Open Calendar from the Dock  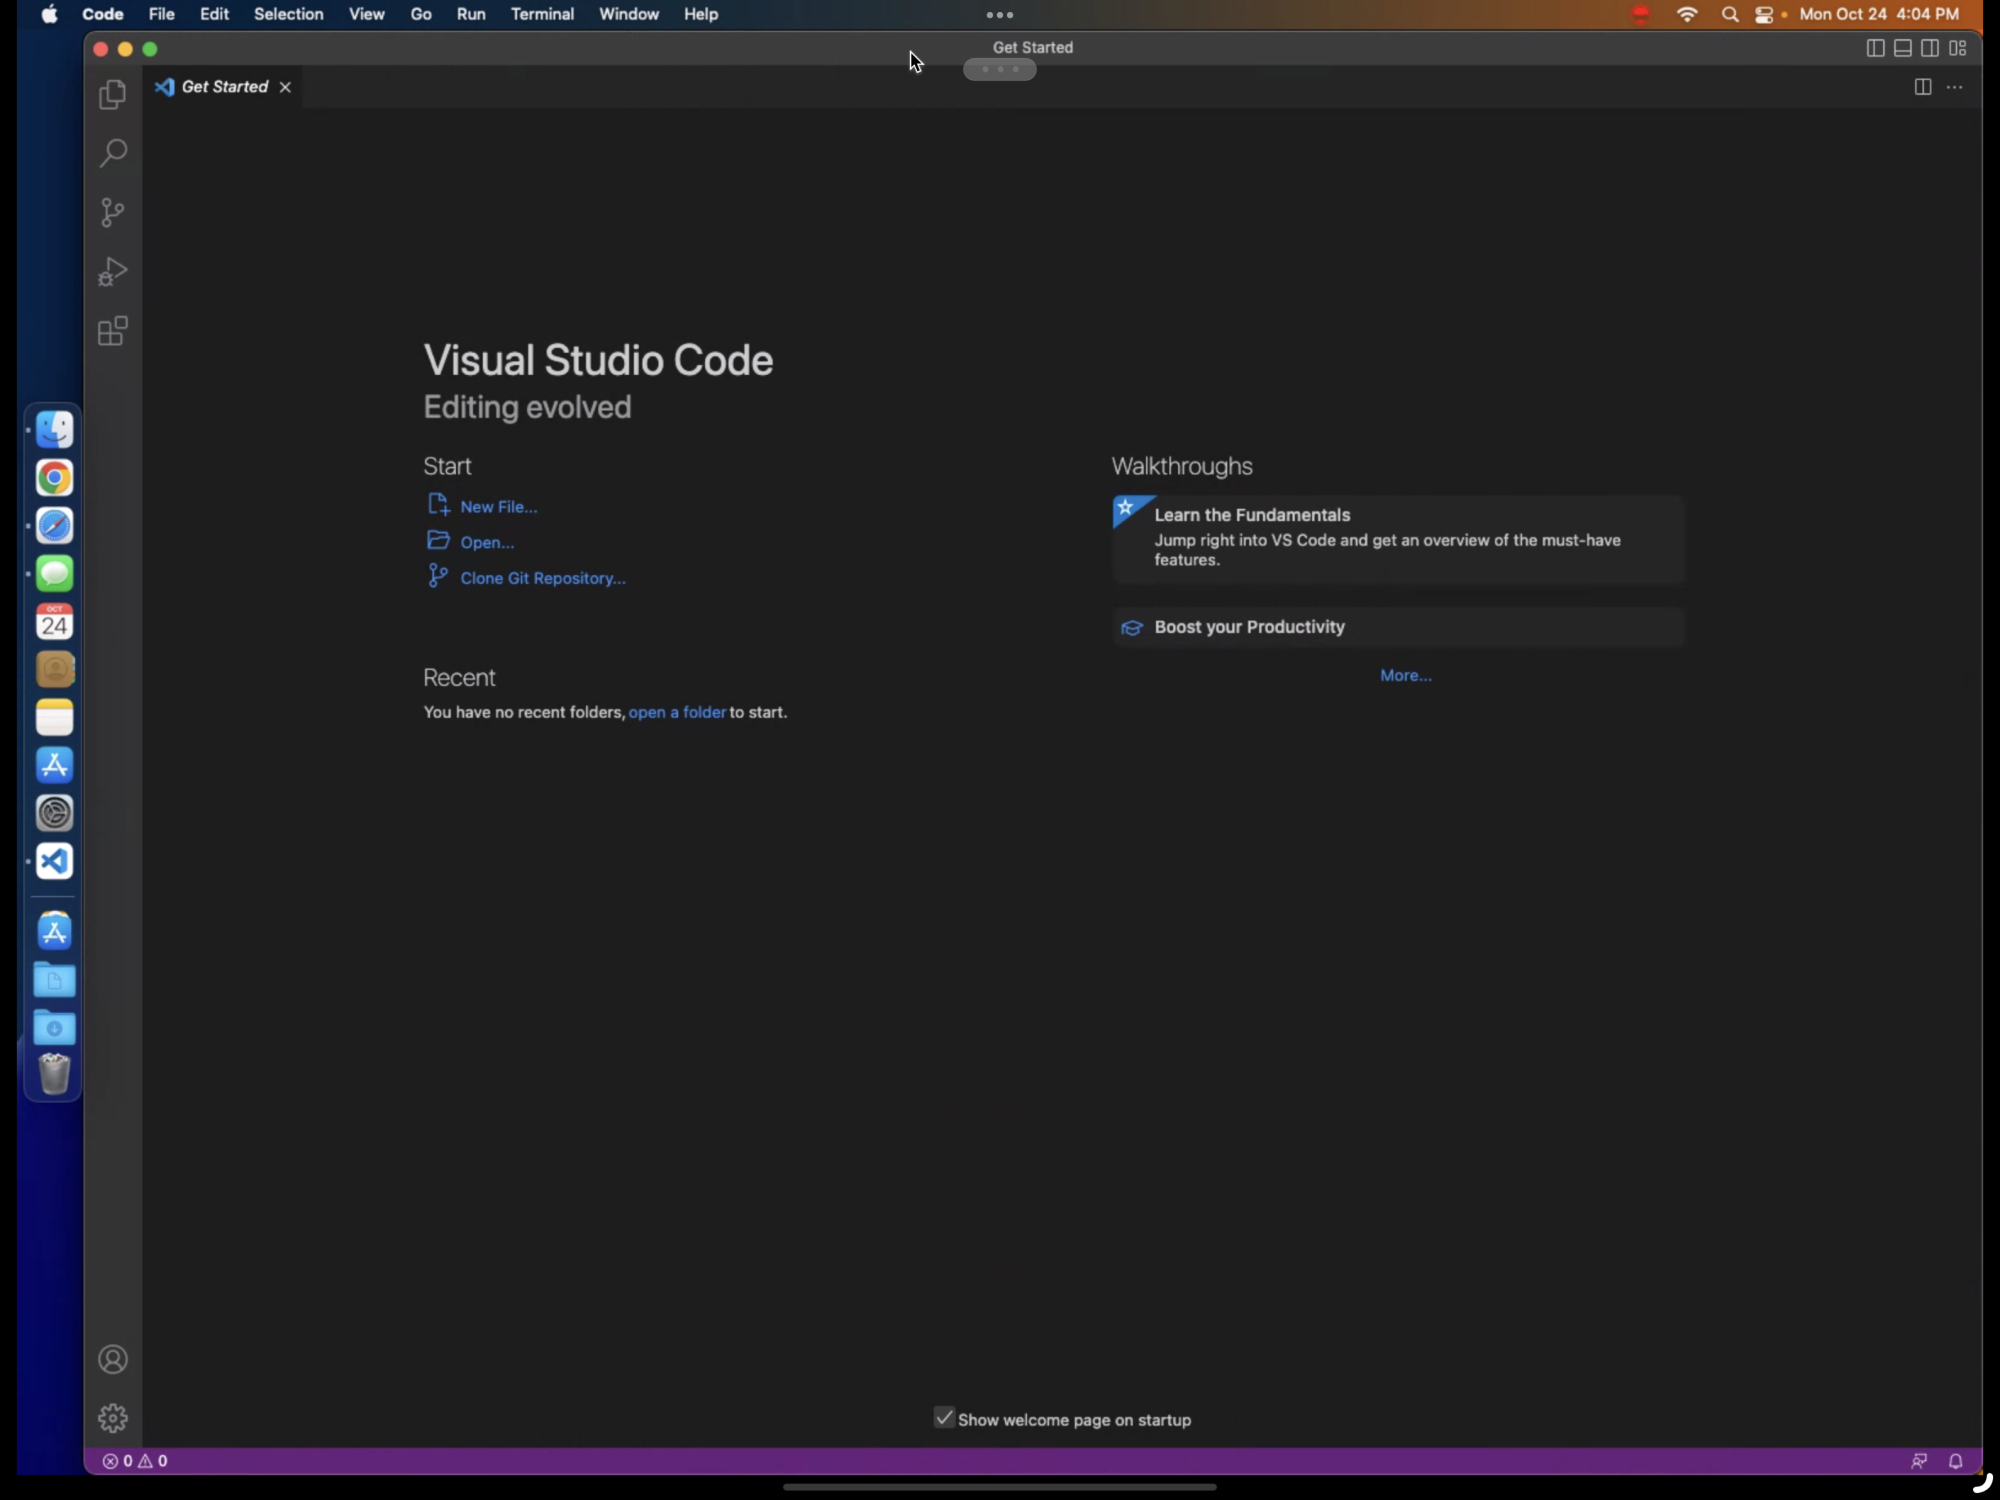click(x=55, y=622)
